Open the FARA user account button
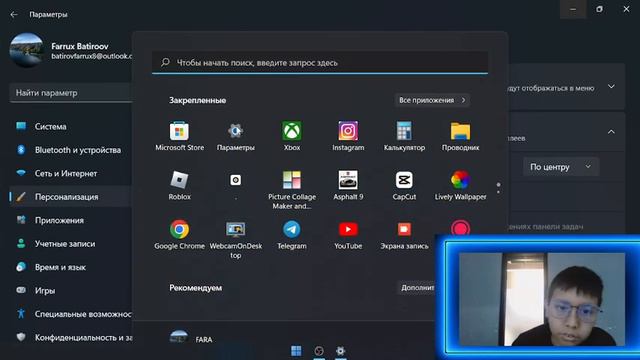 point(191,339)
